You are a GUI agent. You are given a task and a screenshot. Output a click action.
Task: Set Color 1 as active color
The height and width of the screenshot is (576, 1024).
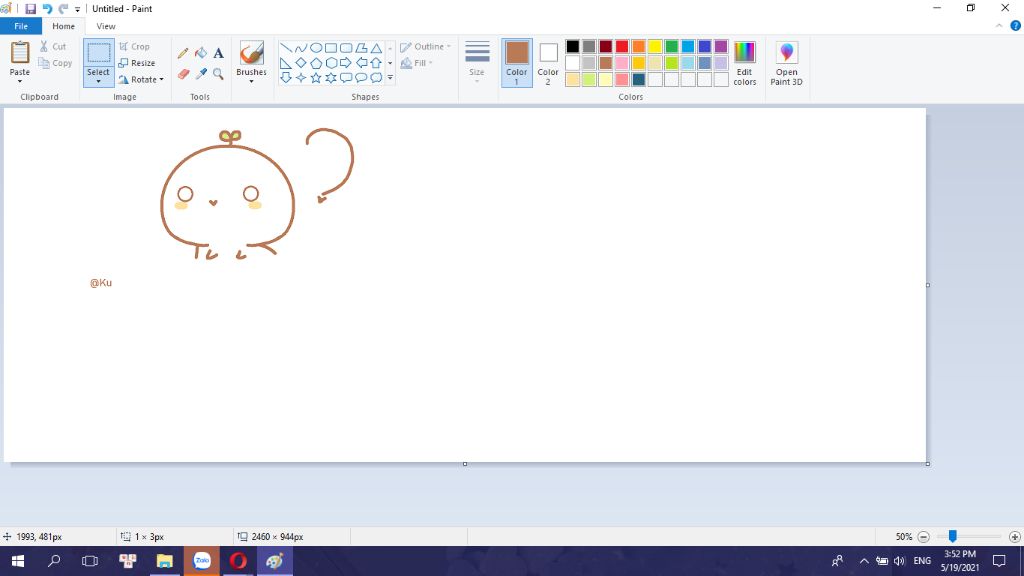tap(517, 63)
